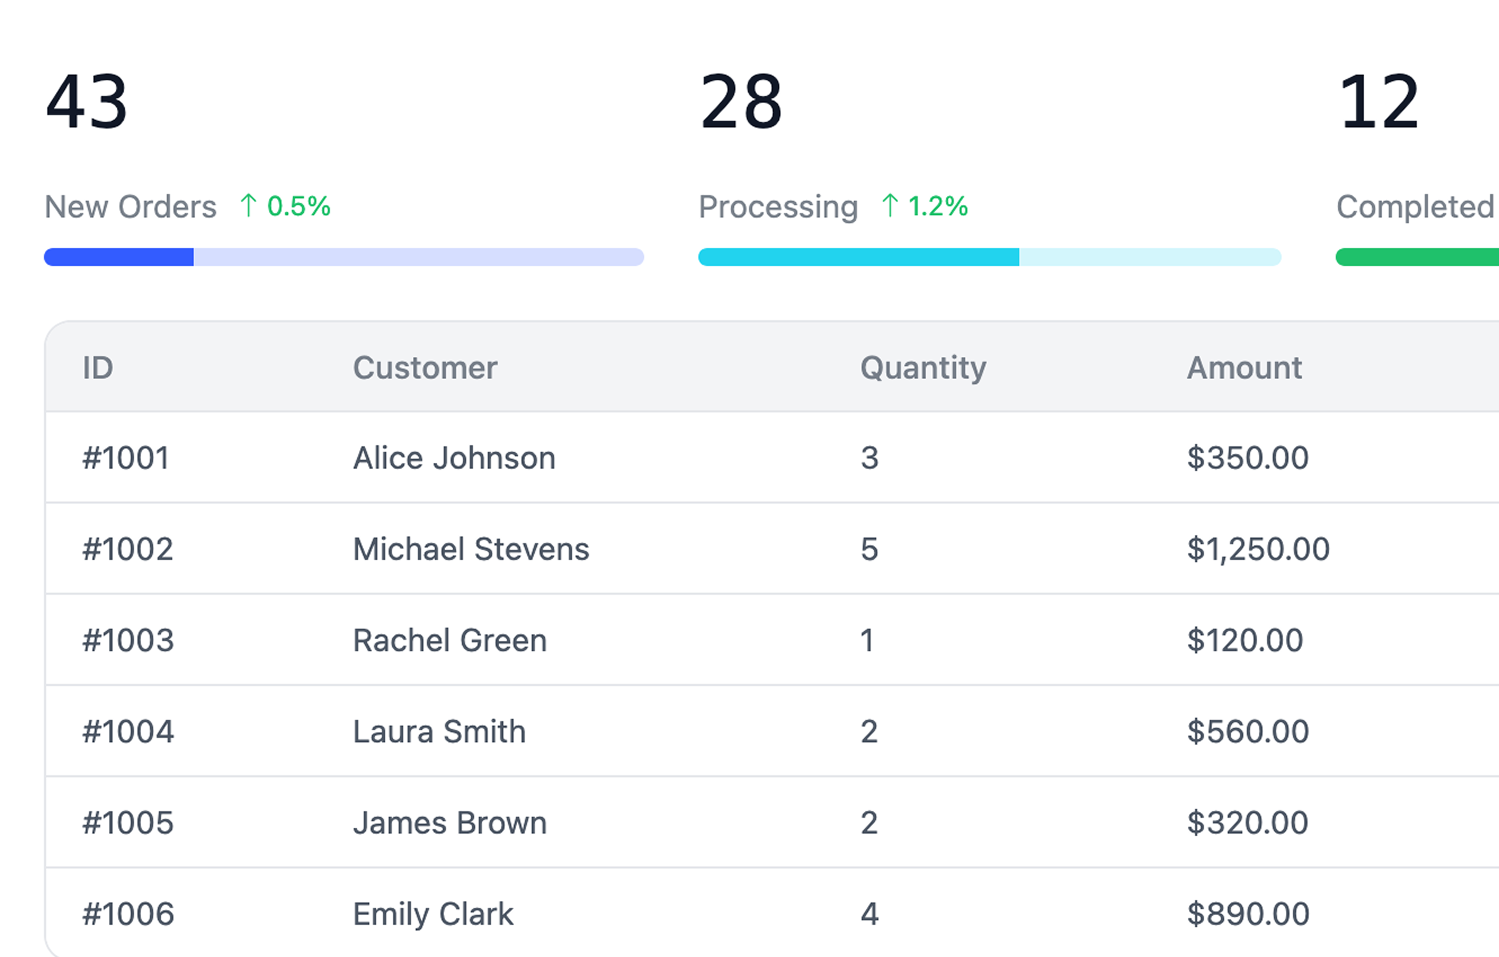The height and width of the screenshot is (957, 1499).
Task: Select customer Laura Smith in the table
Action: (439, 731)
